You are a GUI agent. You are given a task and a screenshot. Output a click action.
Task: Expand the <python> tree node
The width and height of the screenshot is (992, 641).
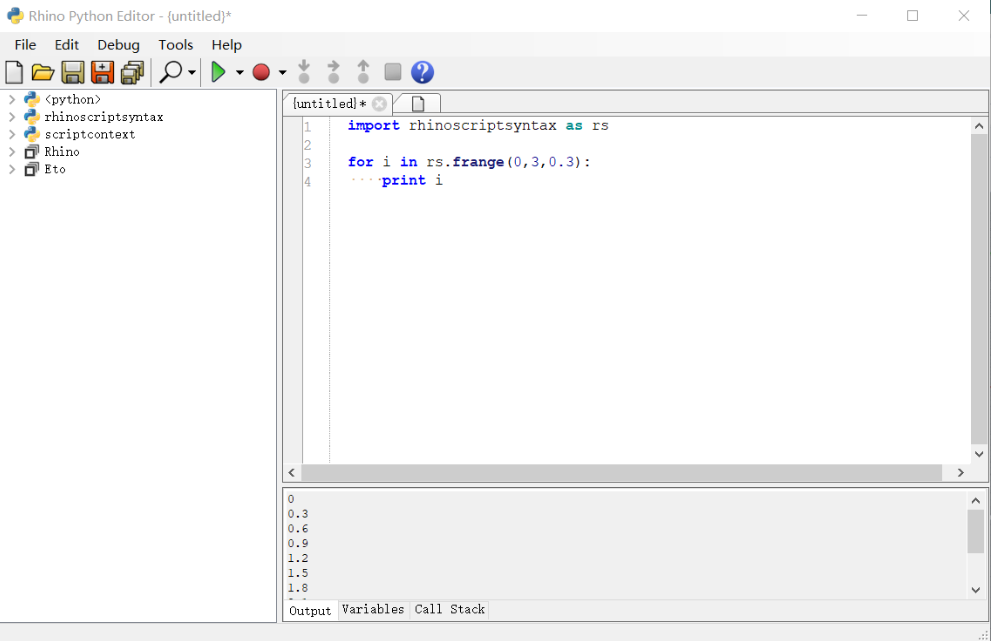click(x=11, y=99)
